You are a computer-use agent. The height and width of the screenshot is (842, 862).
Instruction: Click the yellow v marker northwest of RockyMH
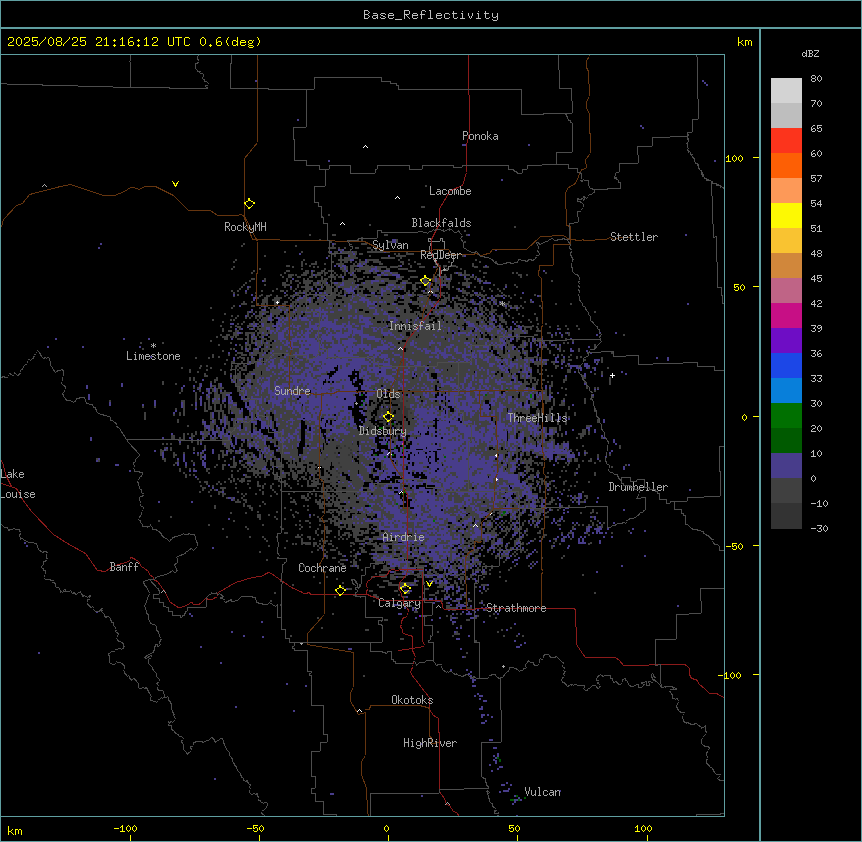click(175, 184)
